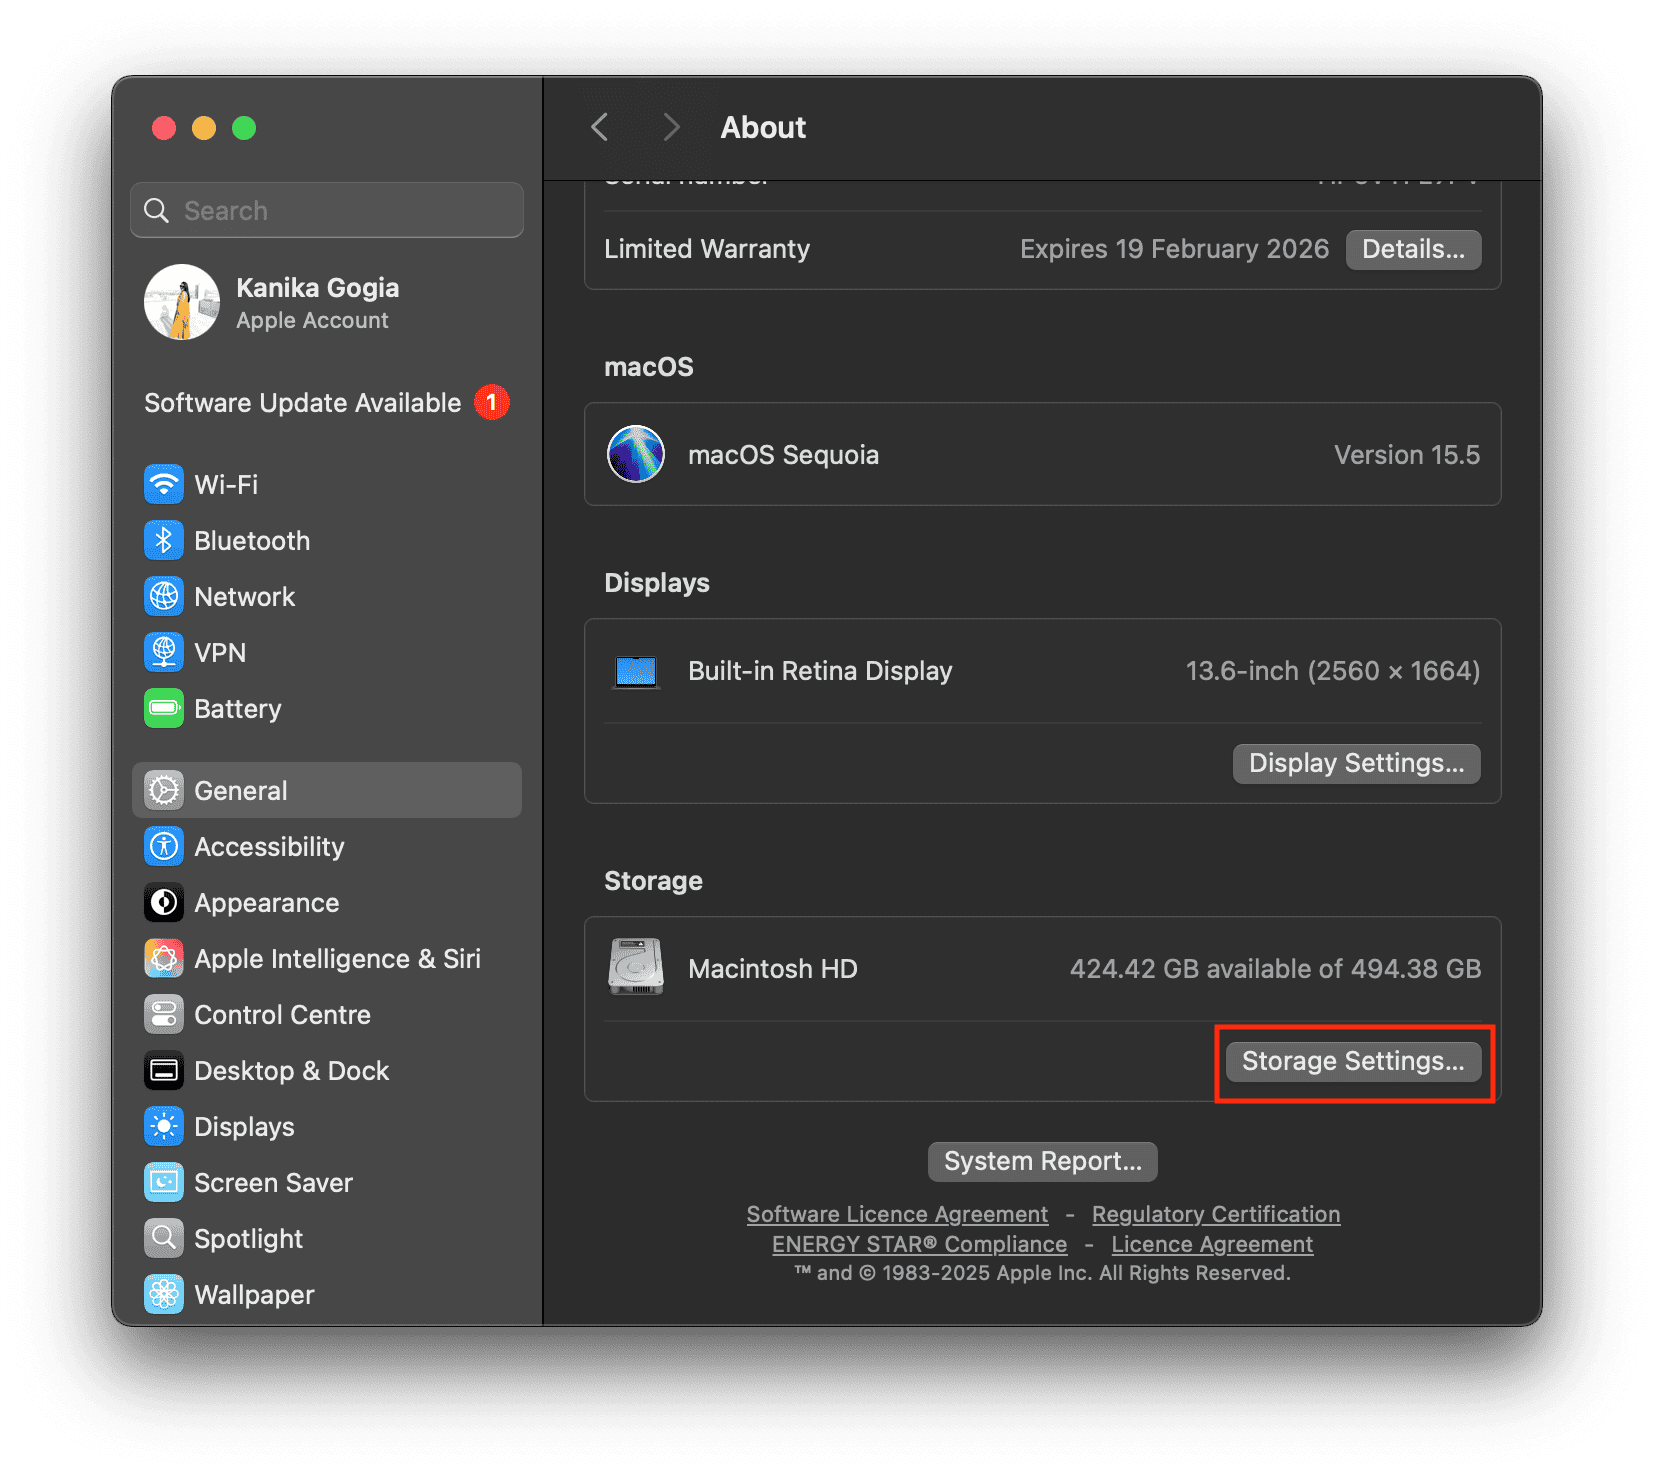Screen dimensions: 1654x1474
Task: Open Kanika Gogia's Apple Account profile
Action: [317, 303]
